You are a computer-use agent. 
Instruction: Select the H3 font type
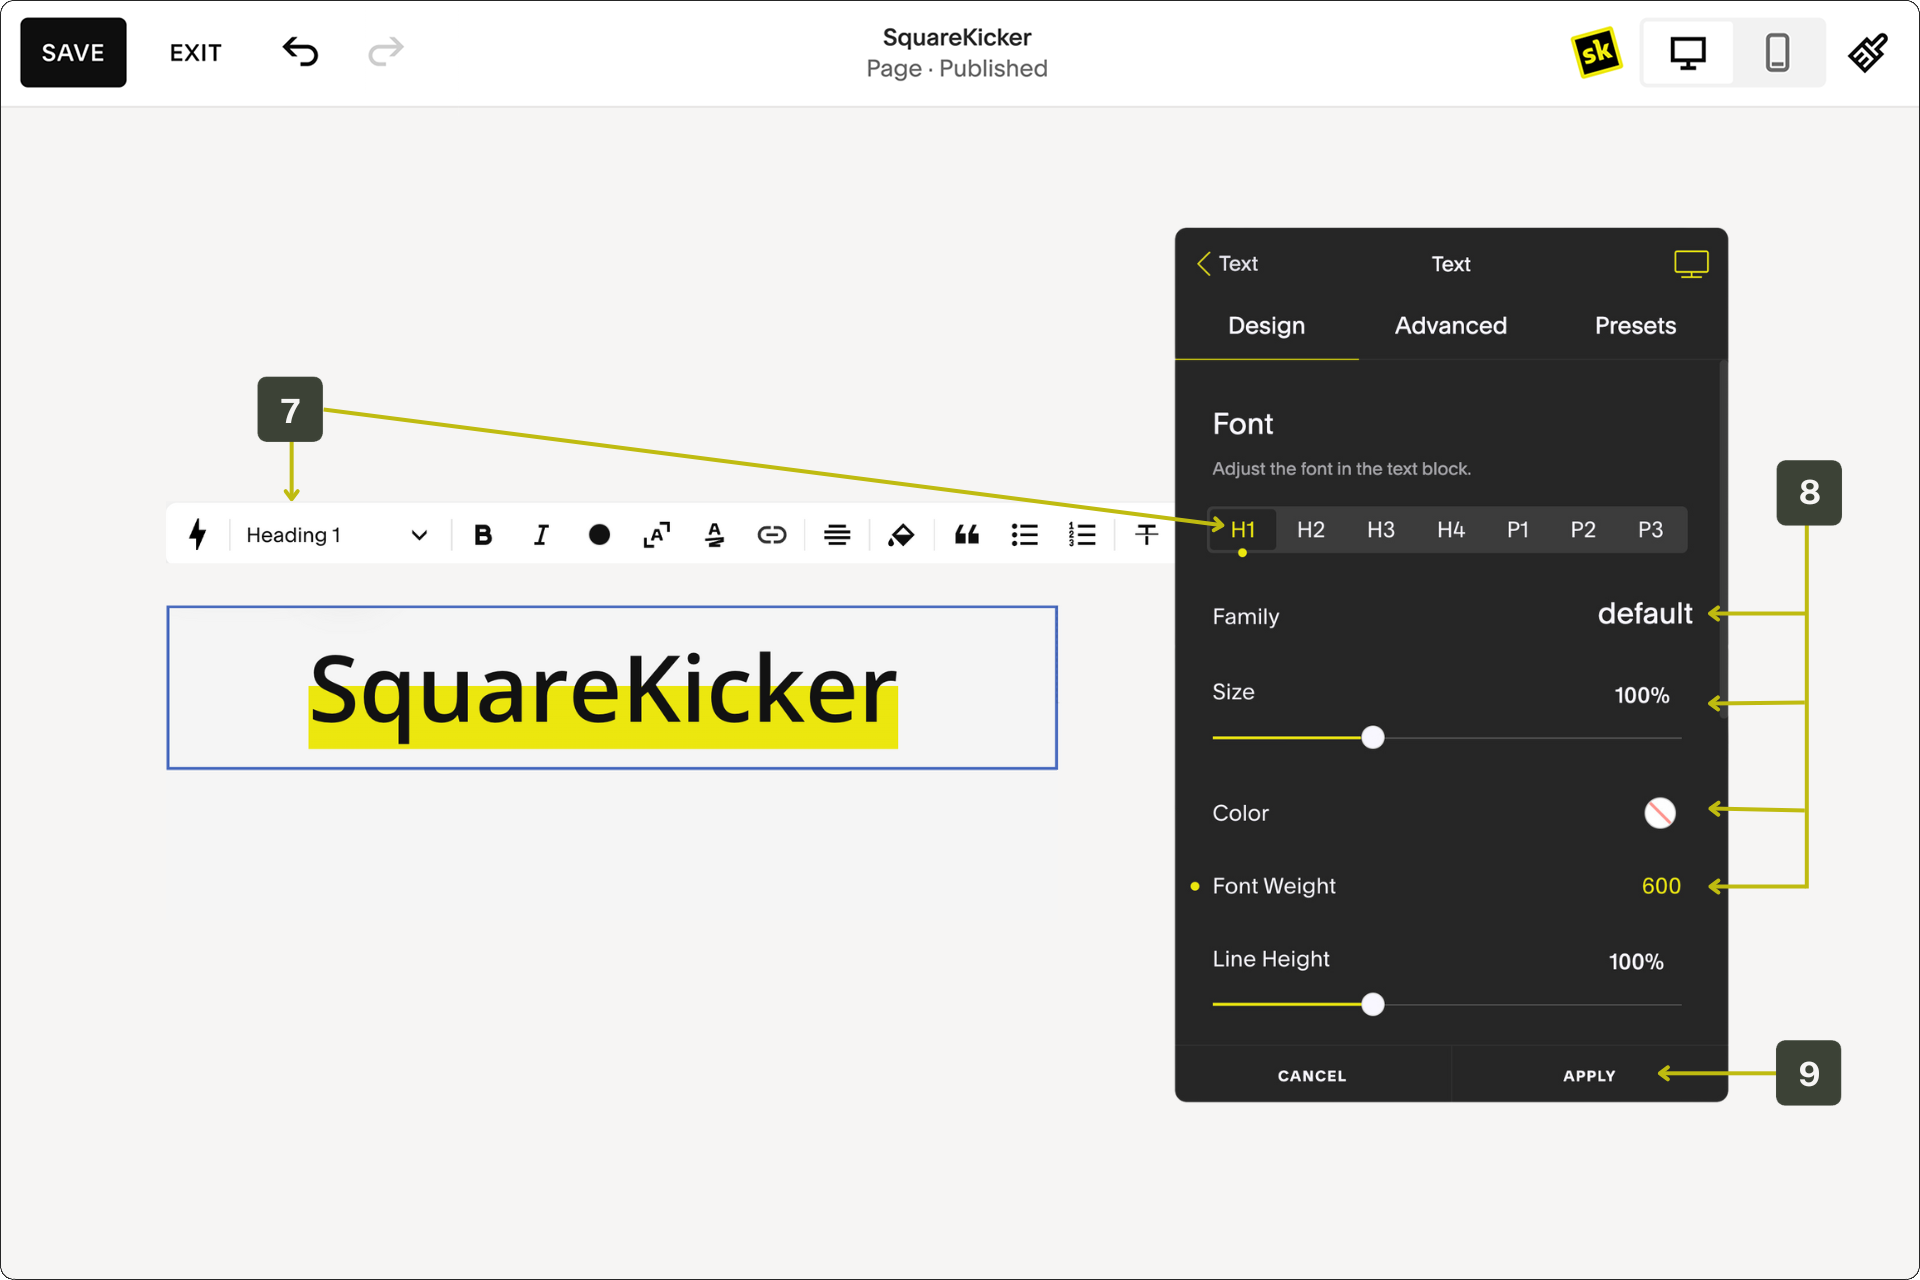pos(1380,530)
